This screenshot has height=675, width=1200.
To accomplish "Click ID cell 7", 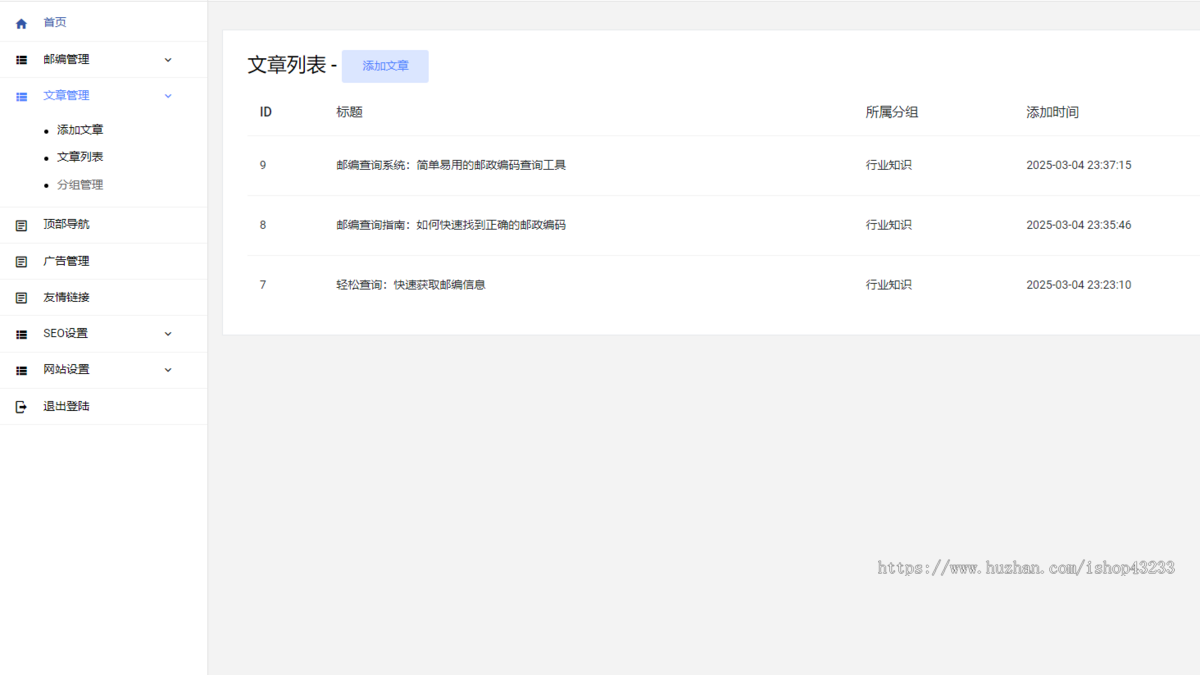I will [x=263, y=285].
